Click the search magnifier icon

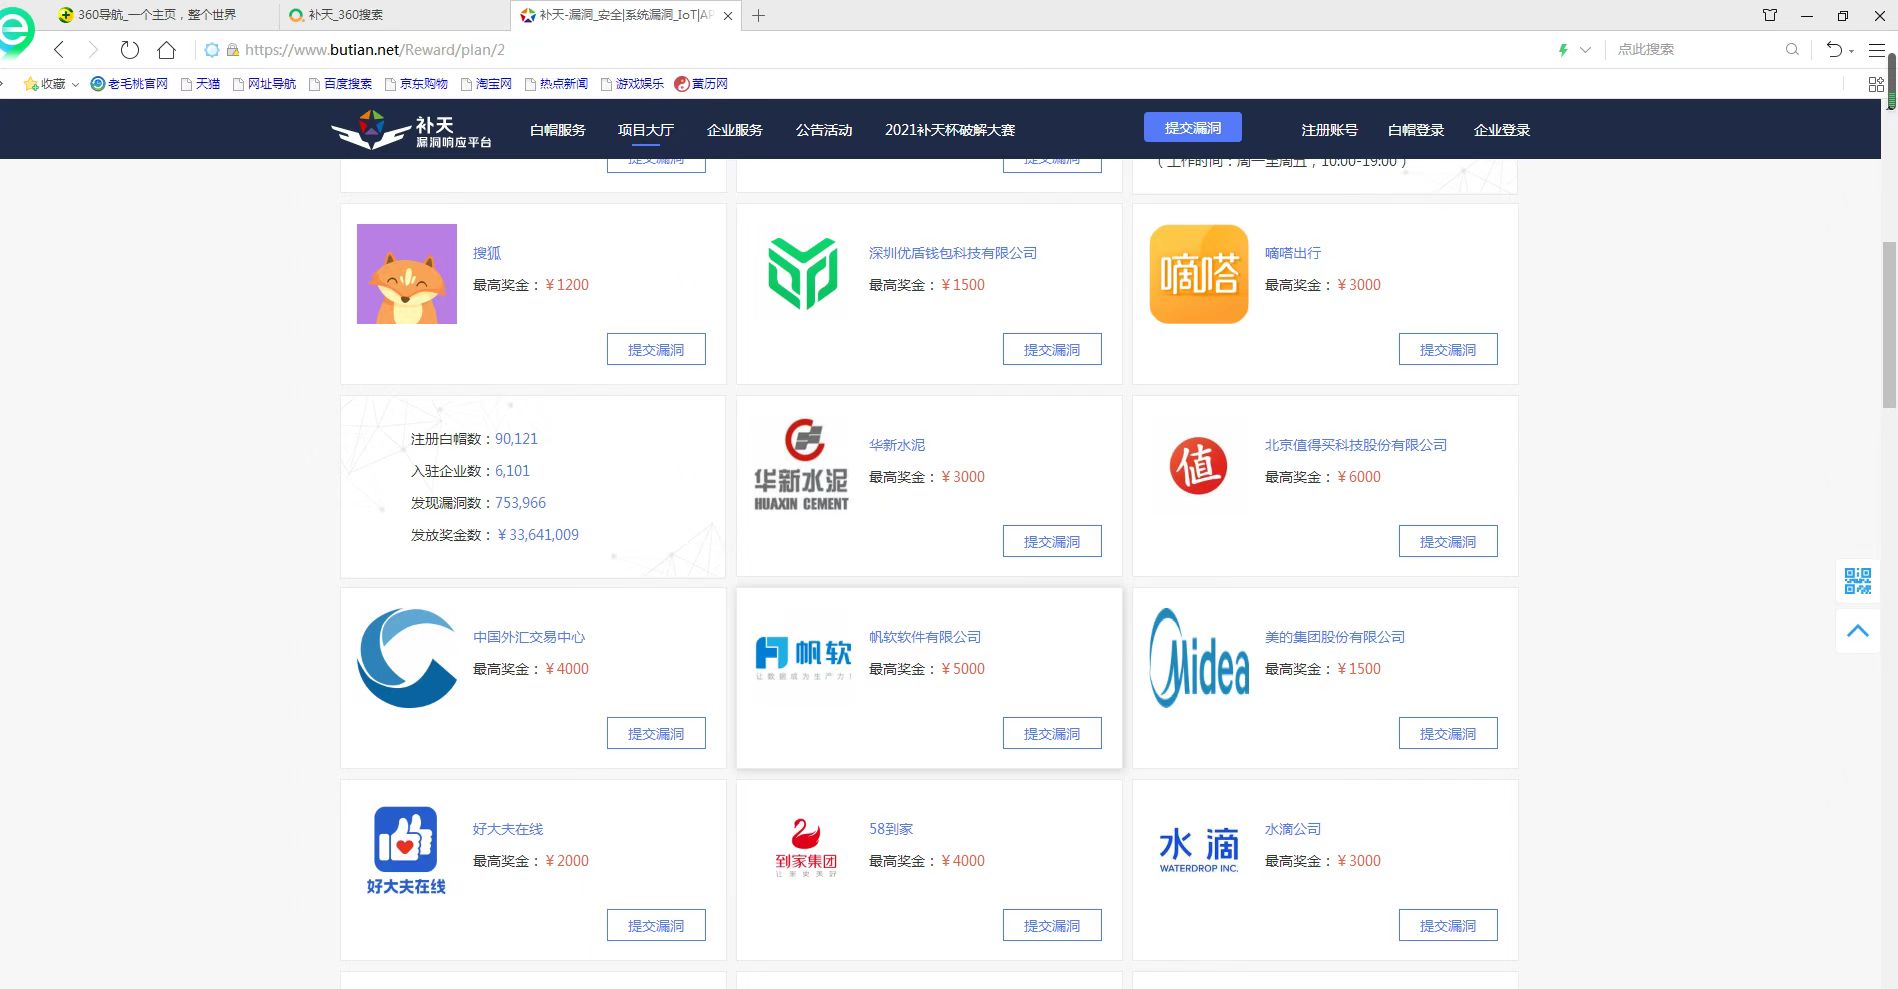[x=1792, y=49]
